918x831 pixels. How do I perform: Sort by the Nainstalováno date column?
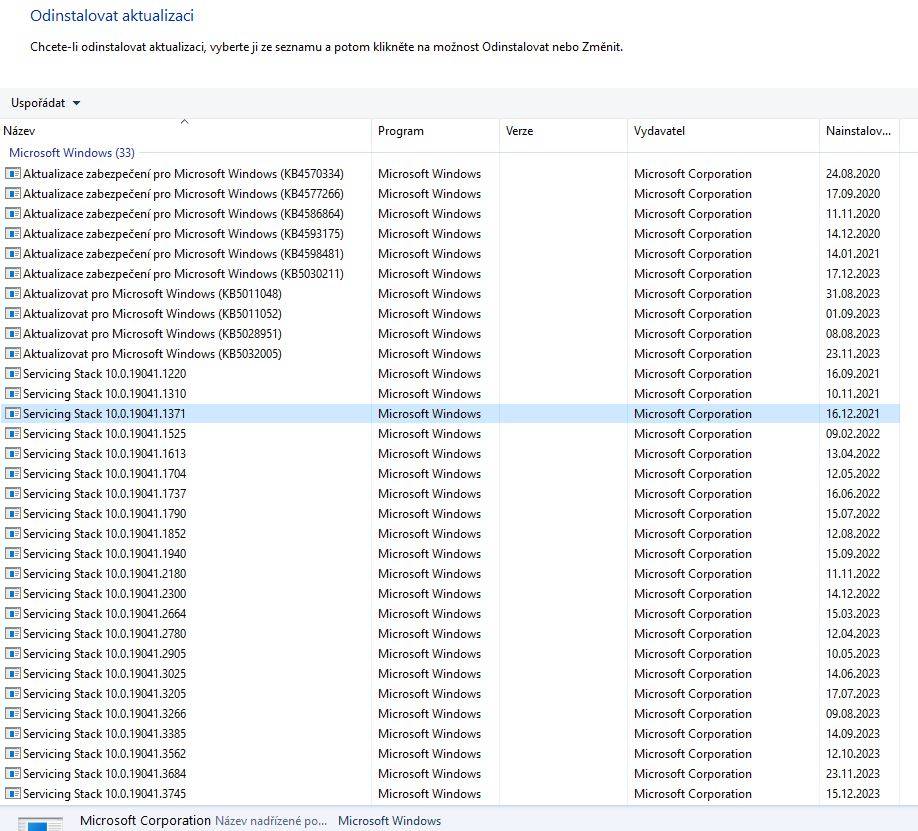(859, 131)
